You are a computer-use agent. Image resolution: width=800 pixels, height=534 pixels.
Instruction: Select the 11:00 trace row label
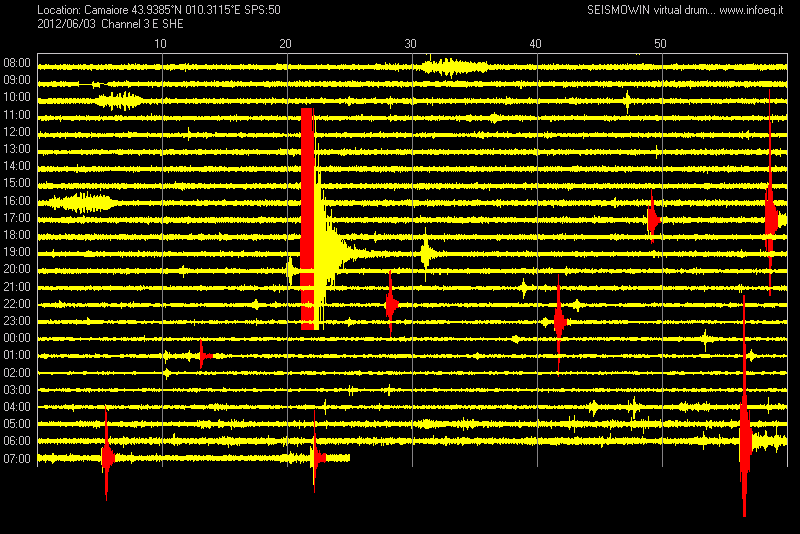pos(17,115)
